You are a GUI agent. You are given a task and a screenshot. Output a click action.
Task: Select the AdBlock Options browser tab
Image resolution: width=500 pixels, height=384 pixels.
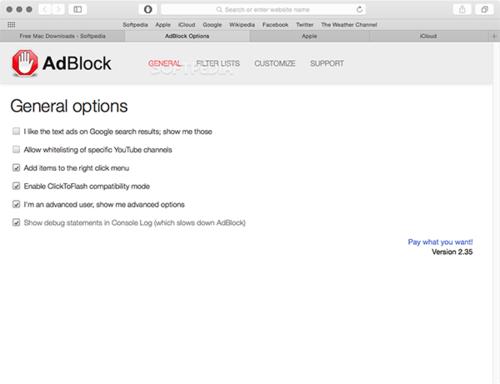click(x=187, y=36)
